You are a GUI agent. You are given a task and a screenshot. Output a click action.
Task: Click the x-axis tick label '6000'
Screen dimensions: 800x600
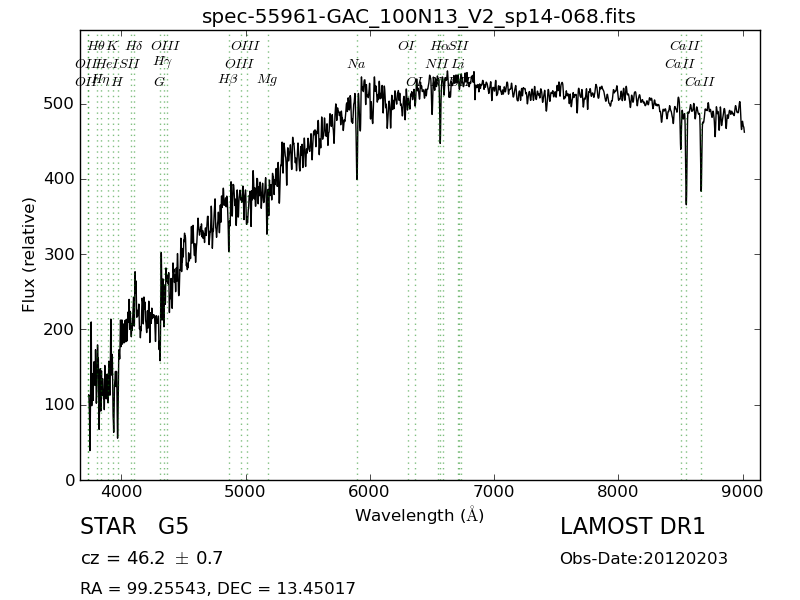370,492
